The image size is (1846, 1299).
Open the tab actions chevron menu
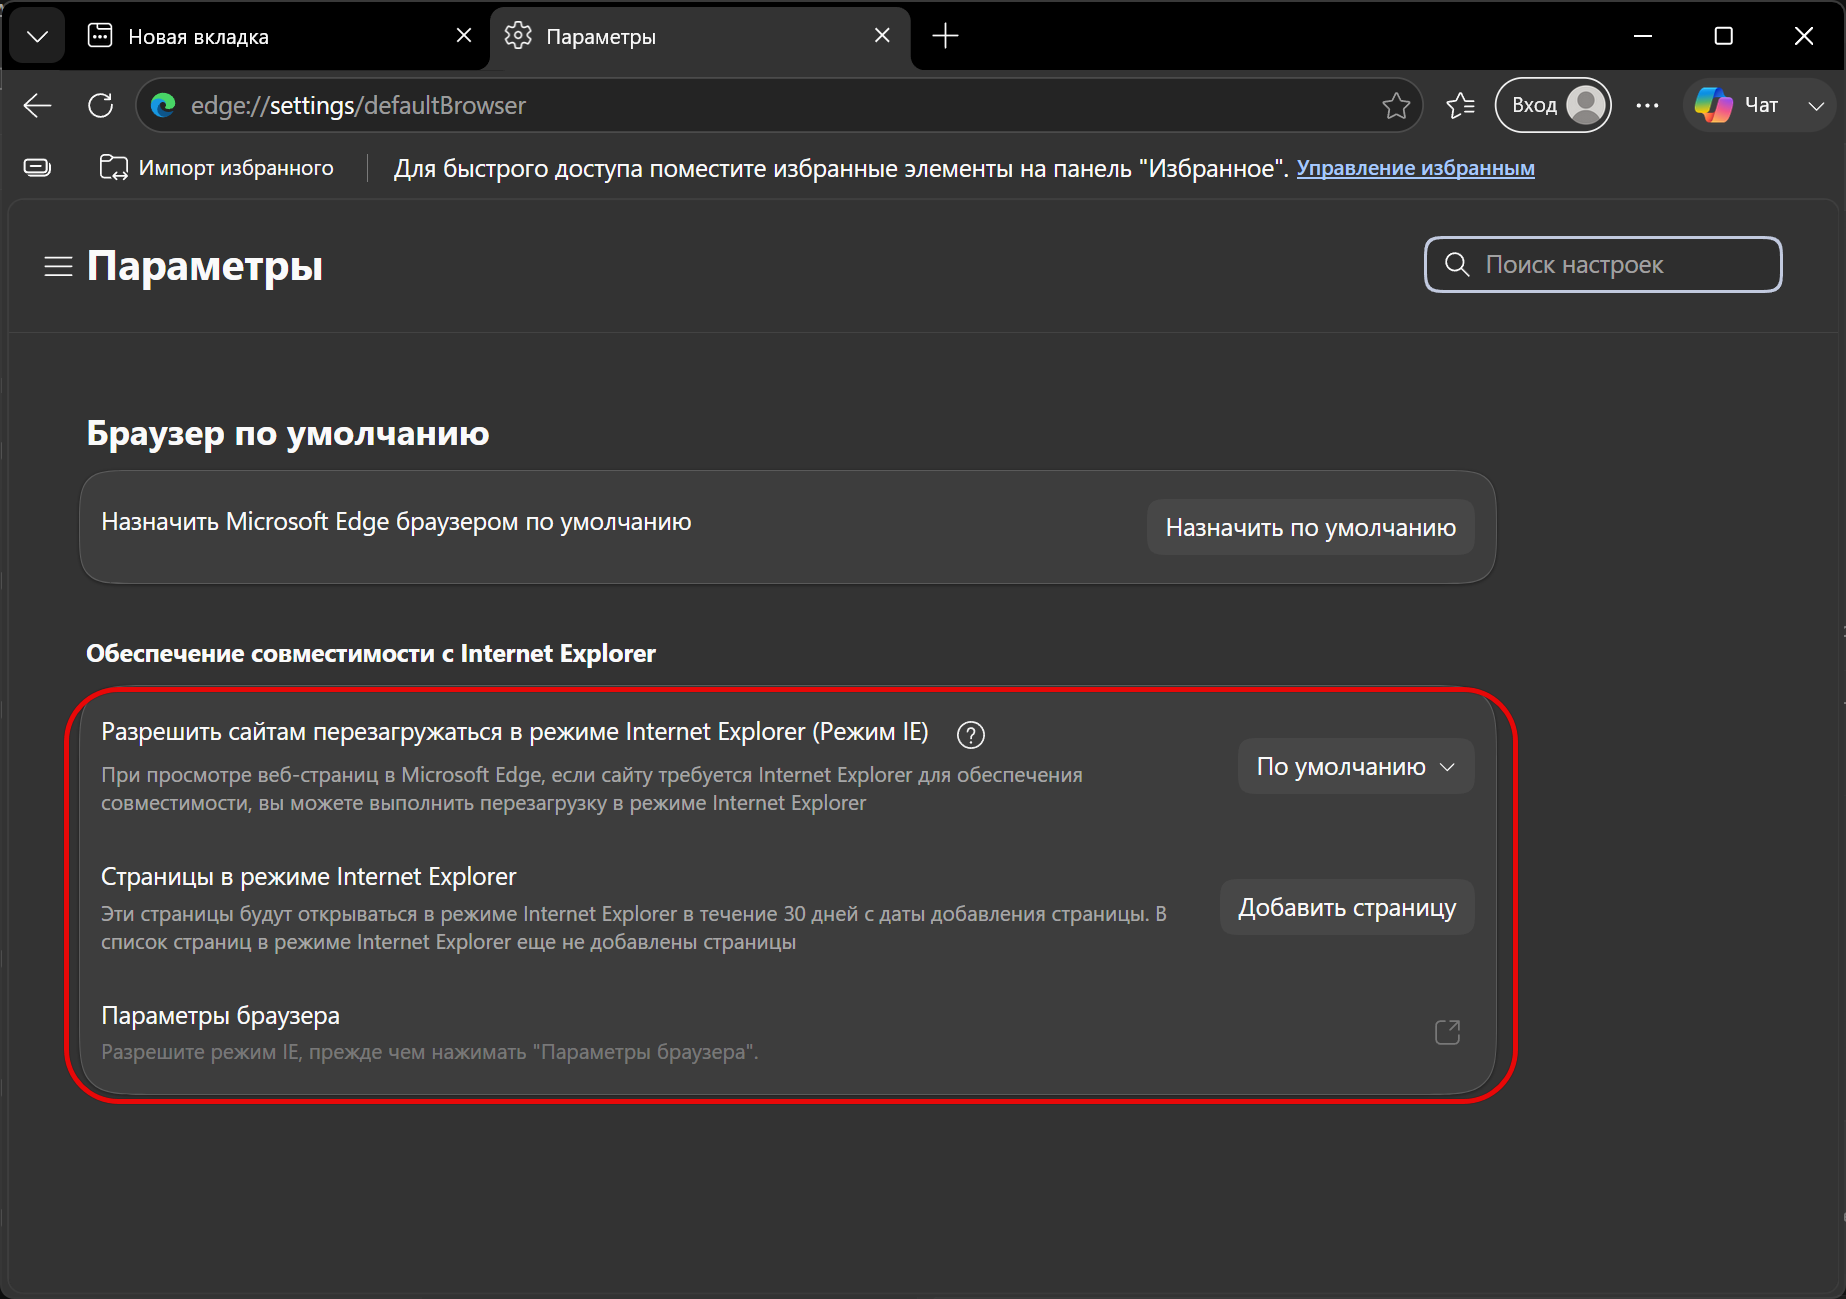click(x=38, y=37)
